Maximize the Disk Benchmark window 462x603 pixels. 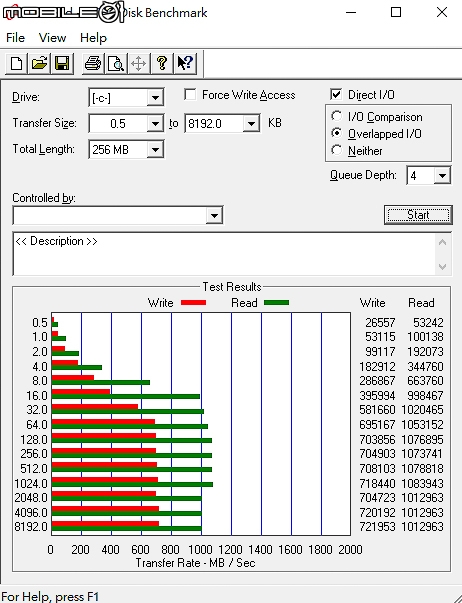(x=396, y=12)
